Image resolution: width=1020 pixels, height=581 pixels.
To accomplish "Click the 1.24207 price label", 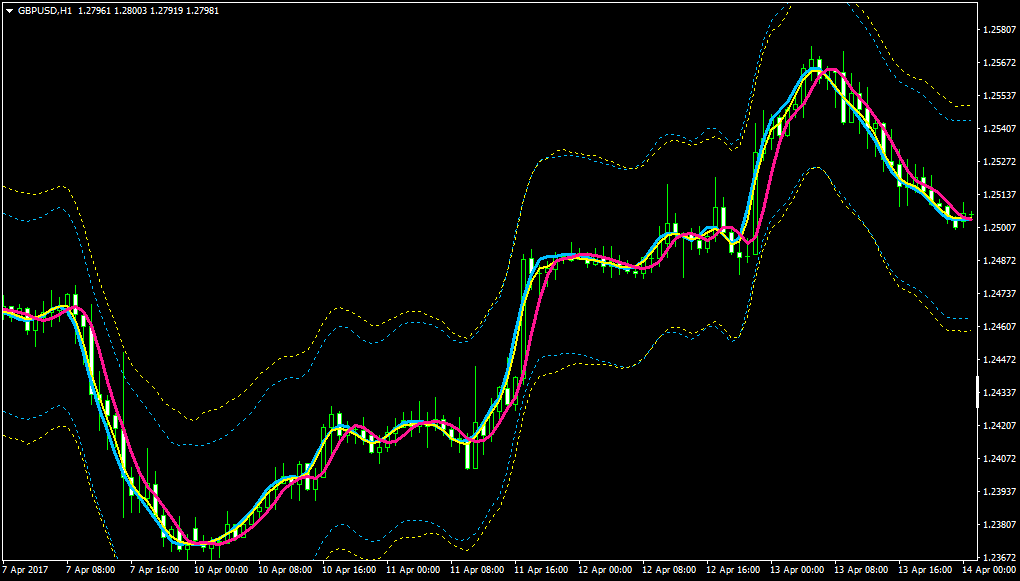I will click(999, 426).
